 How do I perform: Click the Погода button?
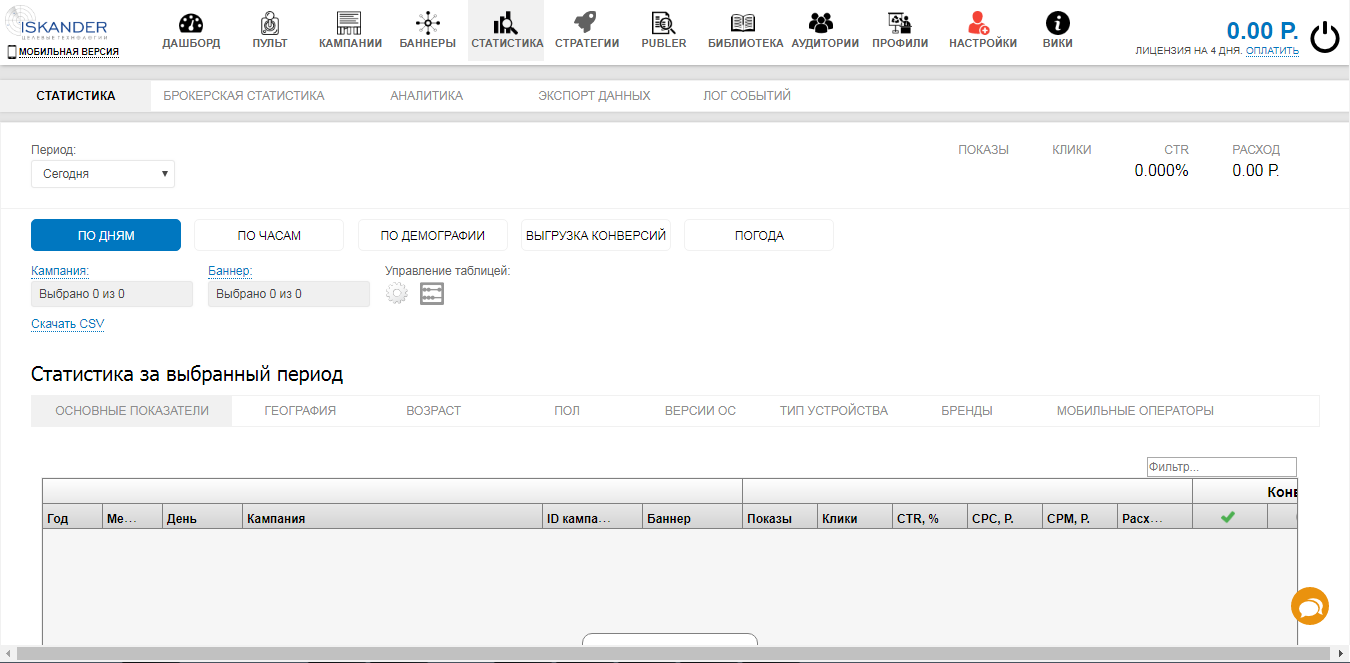tap(759, 235)
